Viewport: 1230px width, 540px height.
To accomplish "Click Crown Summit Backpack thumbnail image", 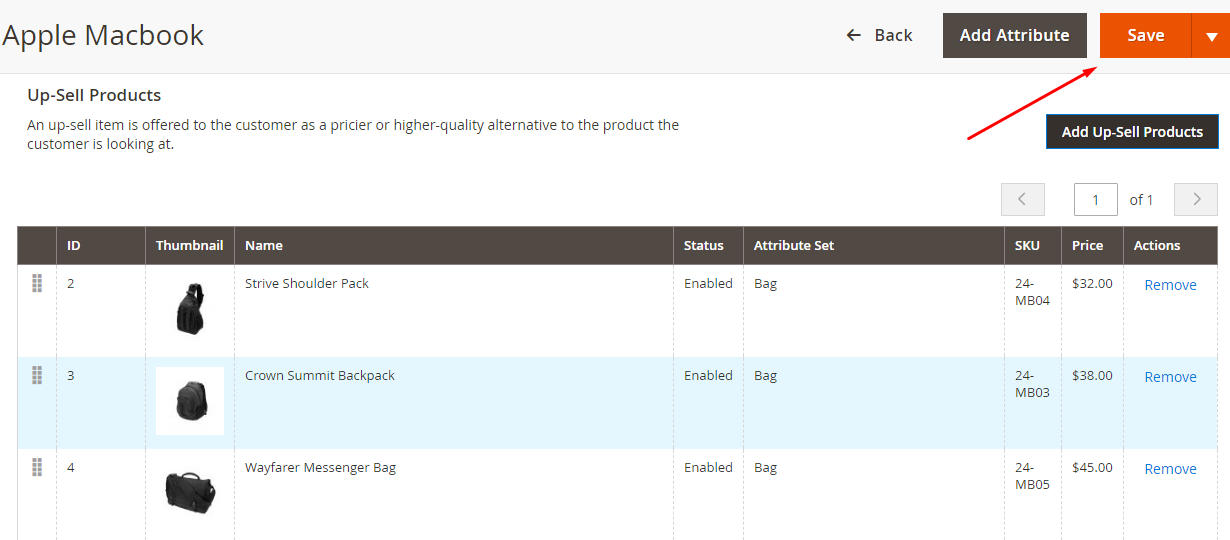I will tap(189, 400).
